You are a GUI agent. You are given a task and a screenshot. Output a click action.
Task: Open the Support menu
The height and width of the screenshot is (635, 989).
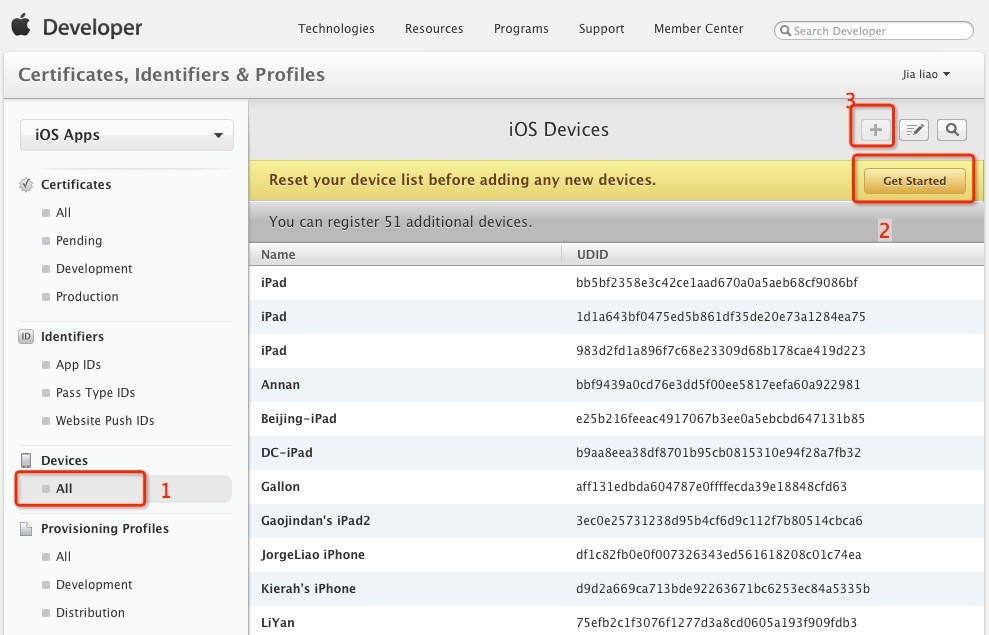pos(601,28)
